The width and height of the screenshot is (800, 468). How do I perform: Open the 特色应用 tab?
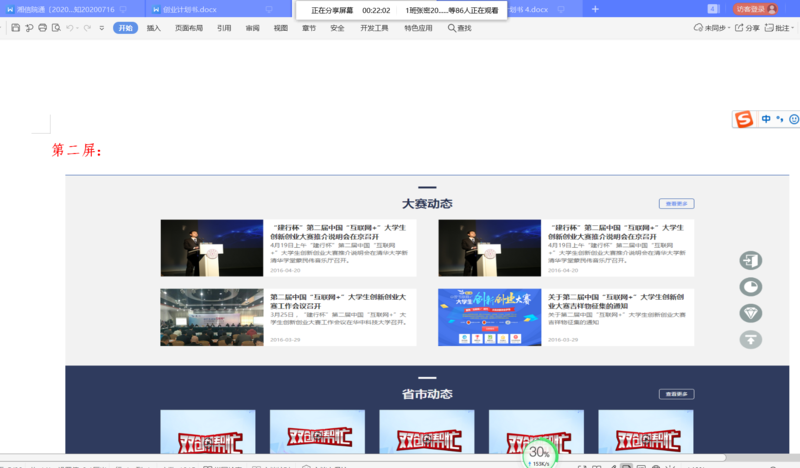(418, 28)
